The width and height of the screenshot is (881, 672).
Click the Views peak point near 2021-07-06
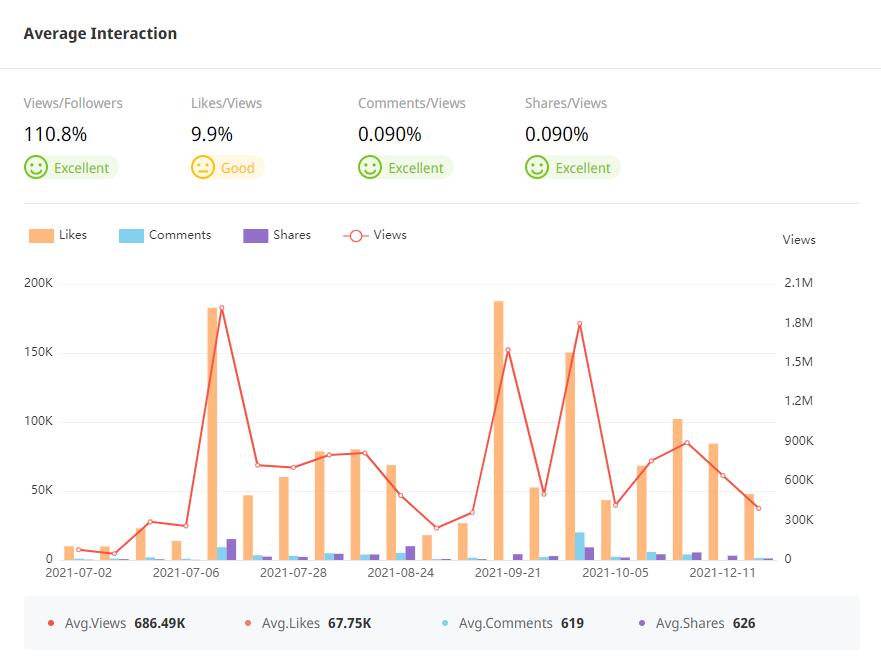[221, 308]
